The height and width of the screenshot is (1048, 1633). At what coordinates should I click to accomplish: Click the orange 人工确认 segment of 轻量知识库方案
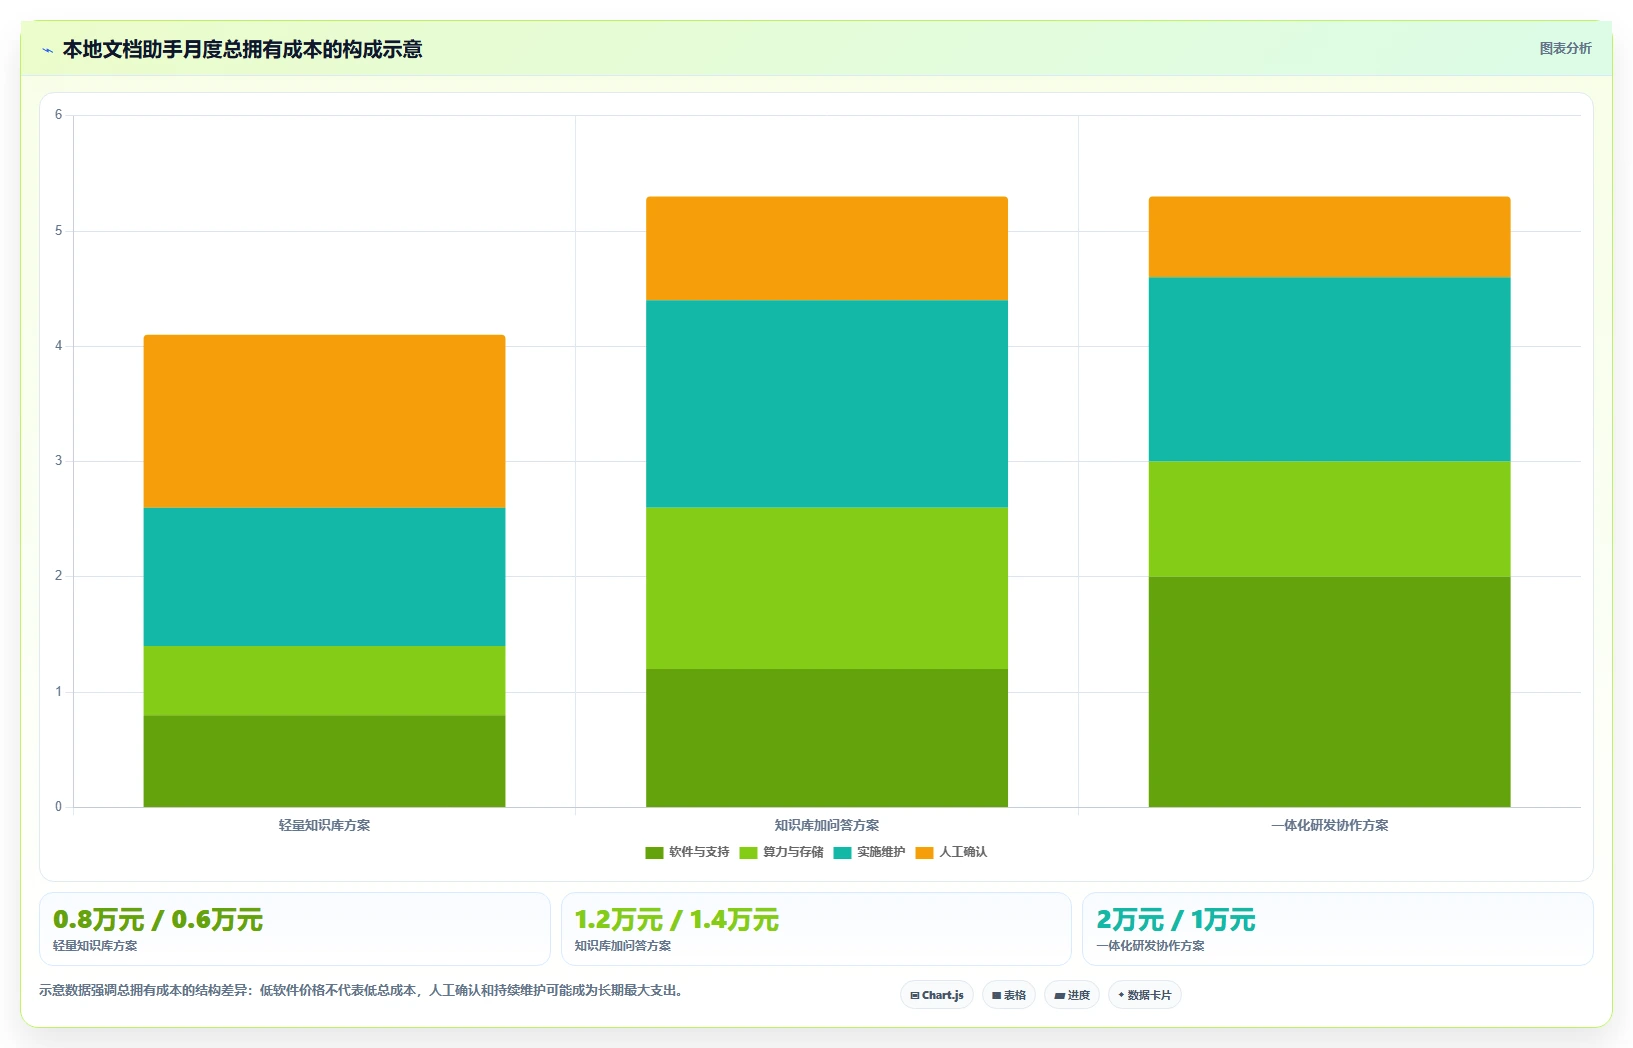(x=324, y=421)
